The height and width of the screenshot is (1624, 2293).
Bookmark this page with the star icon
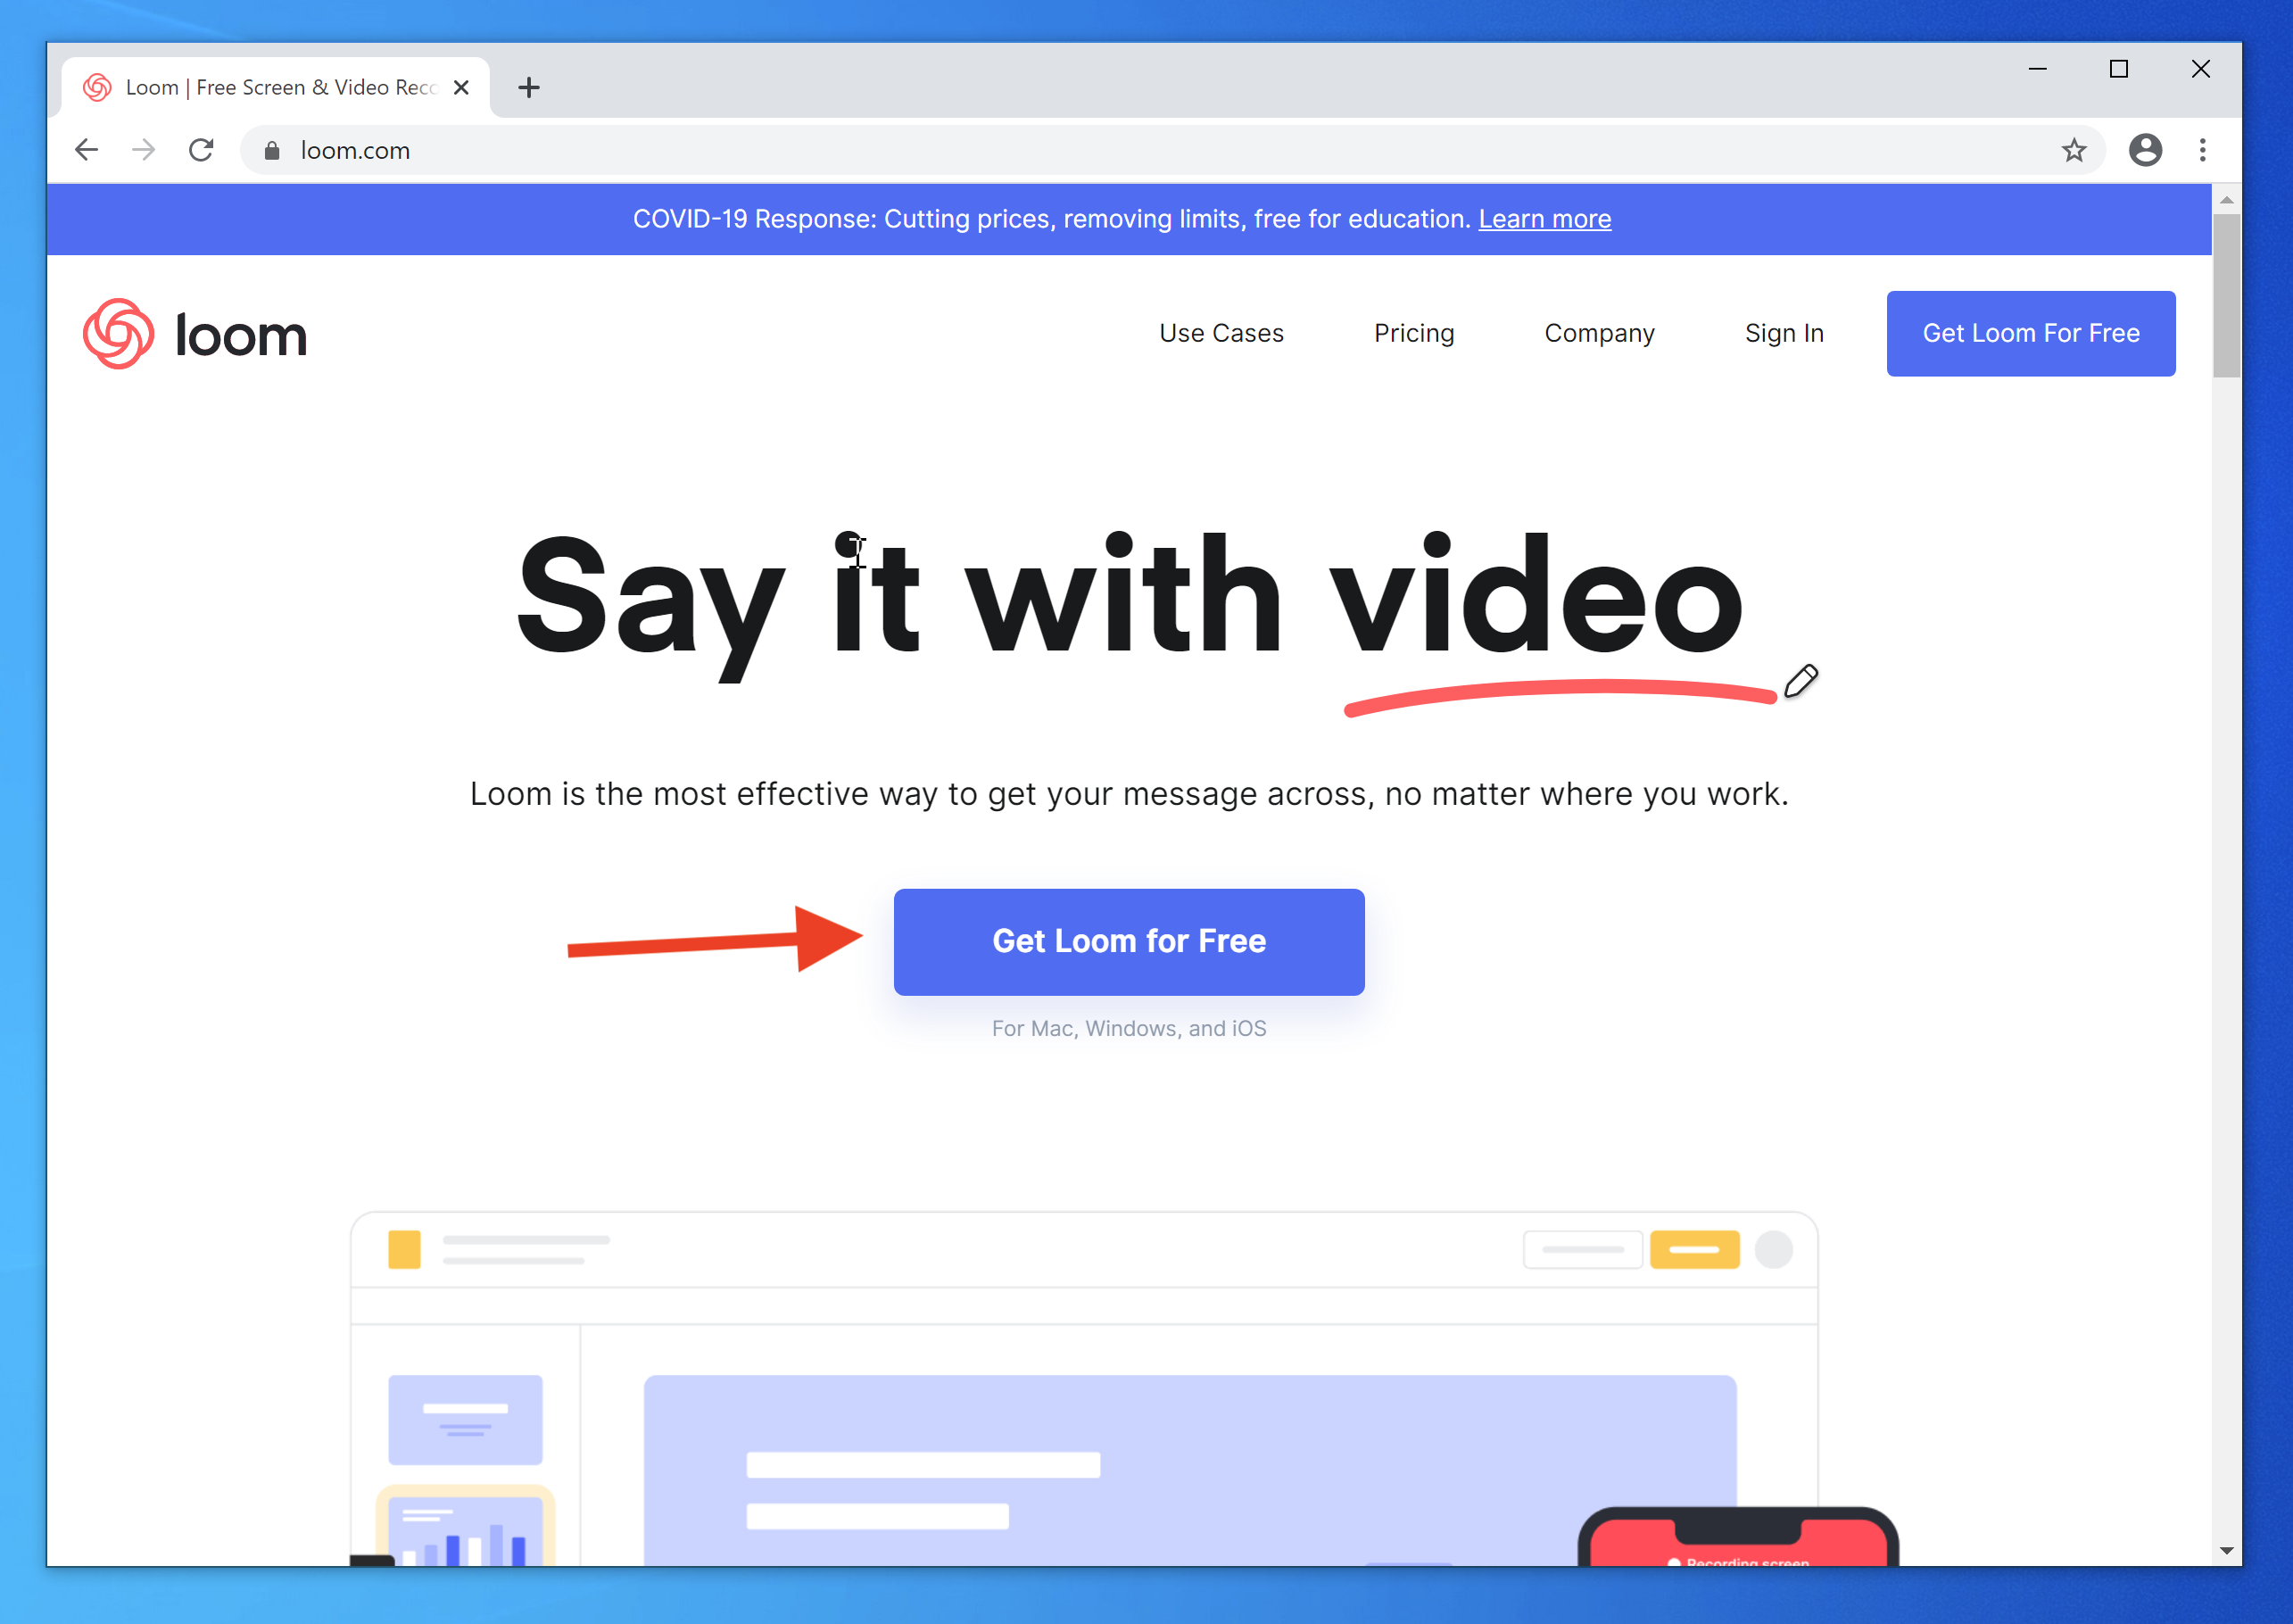click(x=2074, y=150)
